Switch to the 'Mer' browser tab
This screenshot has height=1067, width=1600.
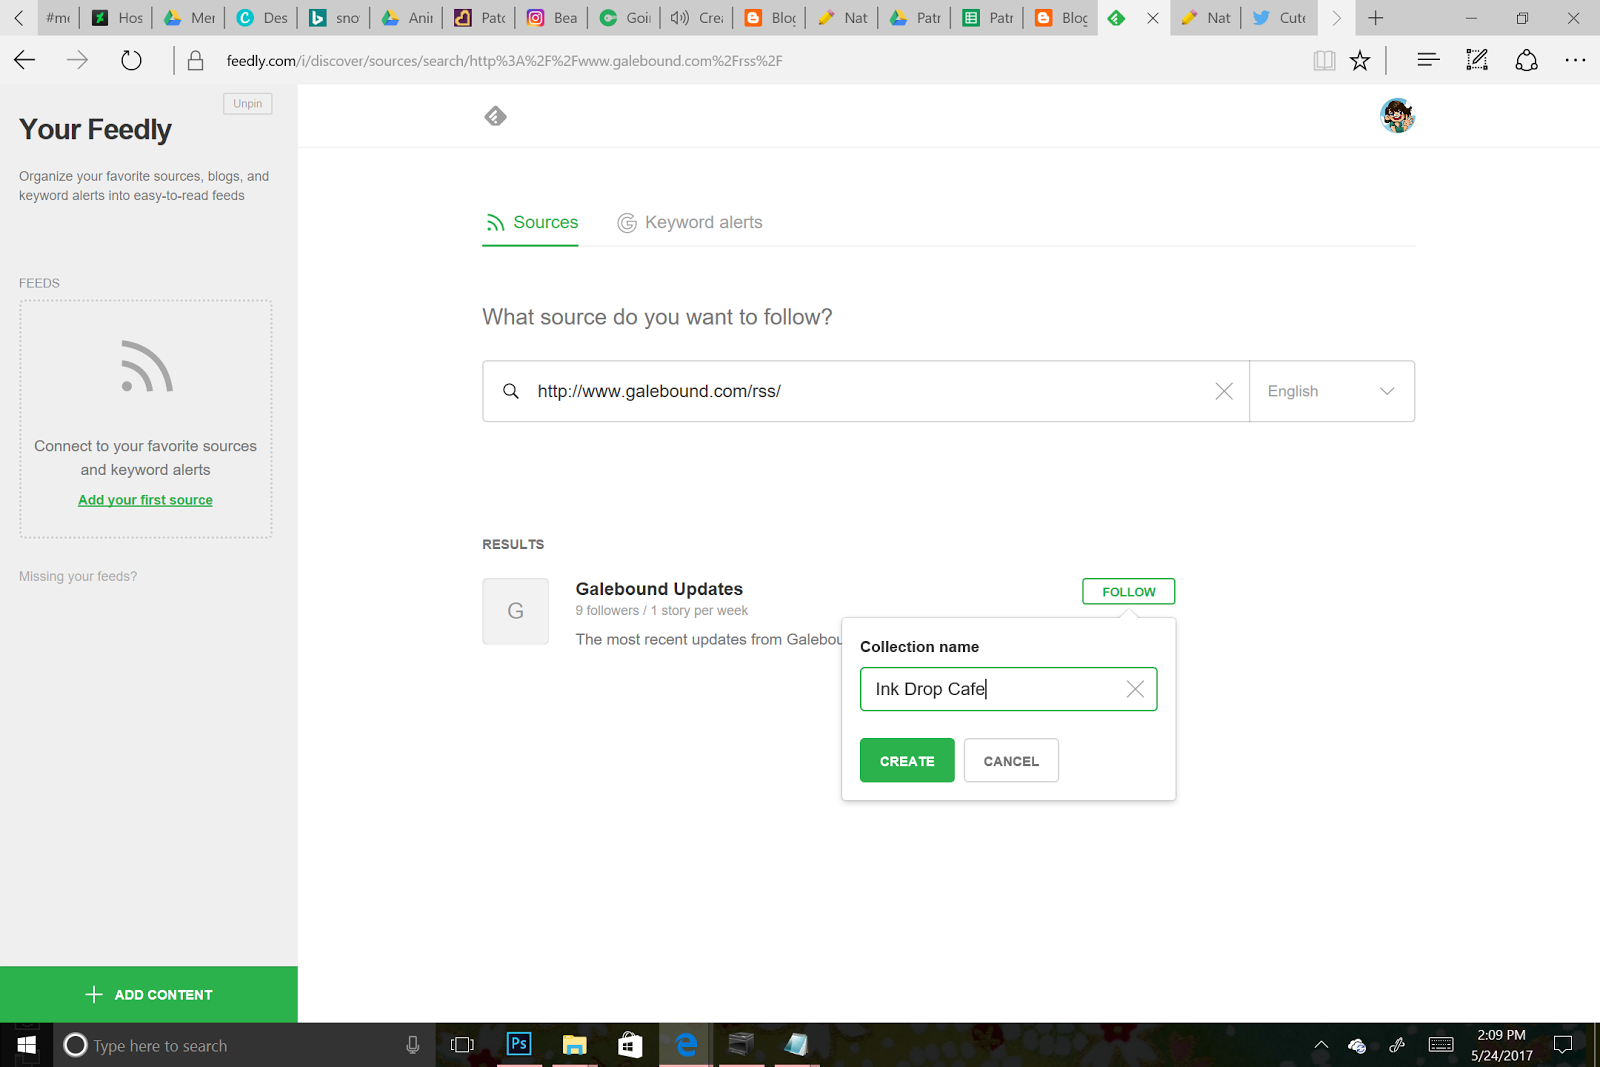tap(189, 18)
